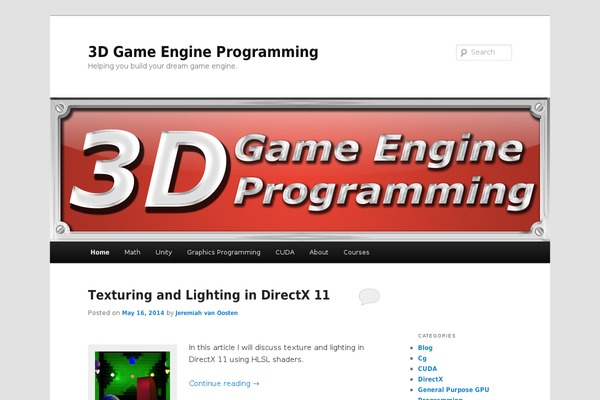Open the CUDA menu item
The height and width of the screenshot is (400, 600).
point(285,252)
